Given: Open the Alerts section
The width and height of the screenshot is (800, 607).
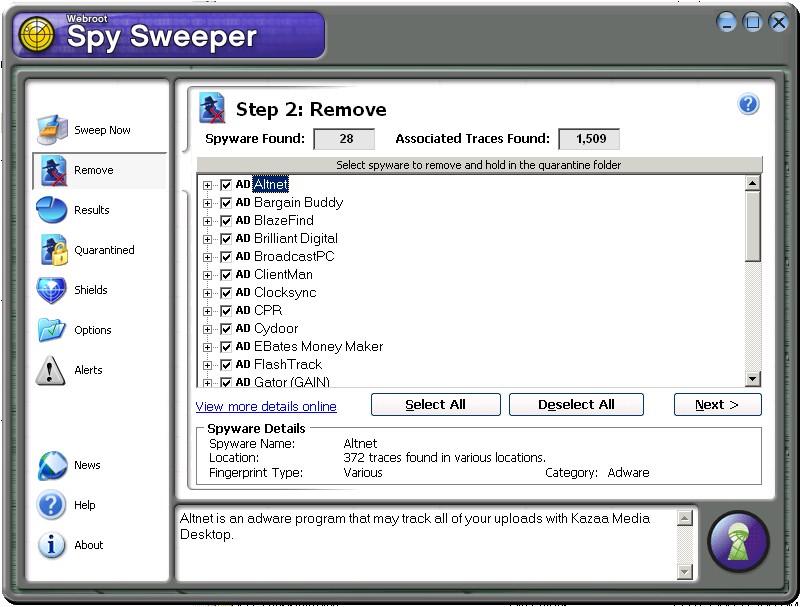Looking at the screenshot, I should [88, 370].
